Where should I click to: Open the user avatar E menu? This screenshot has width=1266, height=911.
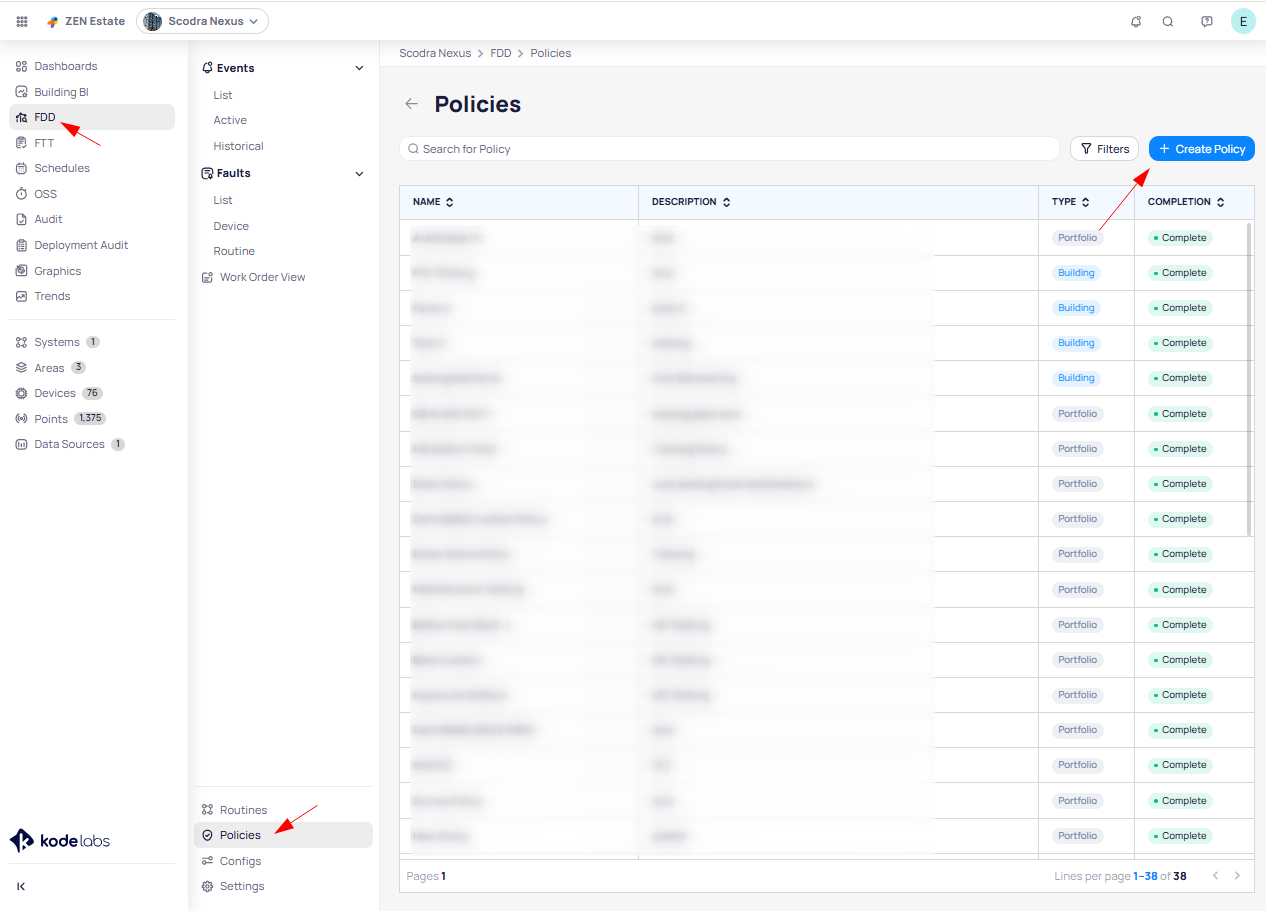click(x=1243, y=21)
